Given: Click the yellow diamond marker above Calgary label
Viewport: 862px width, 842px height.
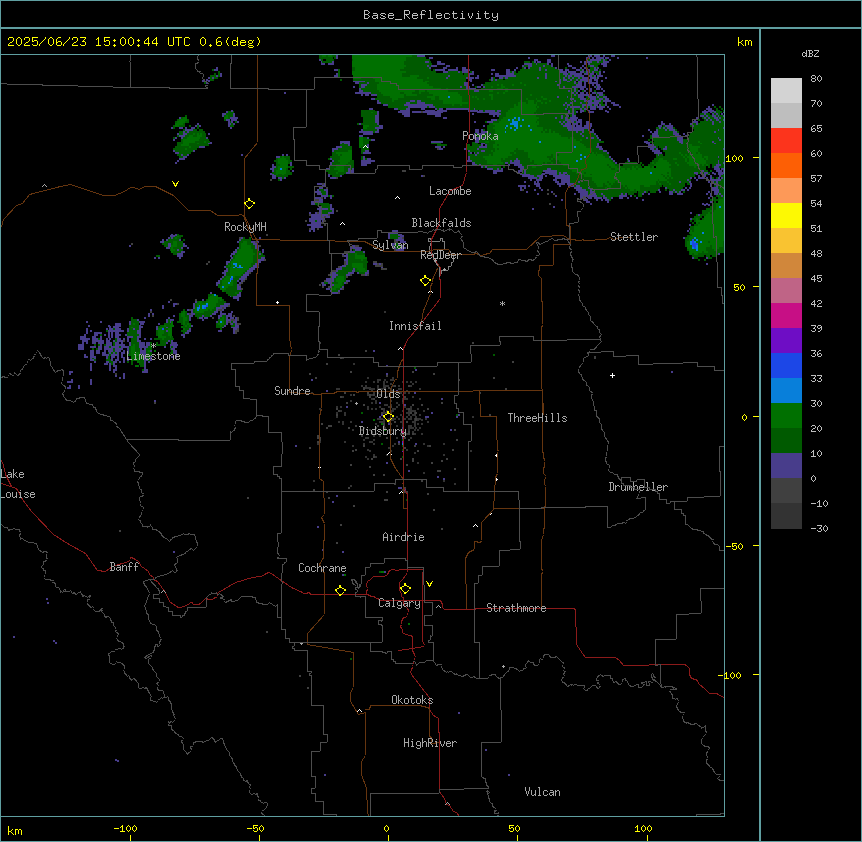Looking at the screenshot, I should tap(405, 589).
